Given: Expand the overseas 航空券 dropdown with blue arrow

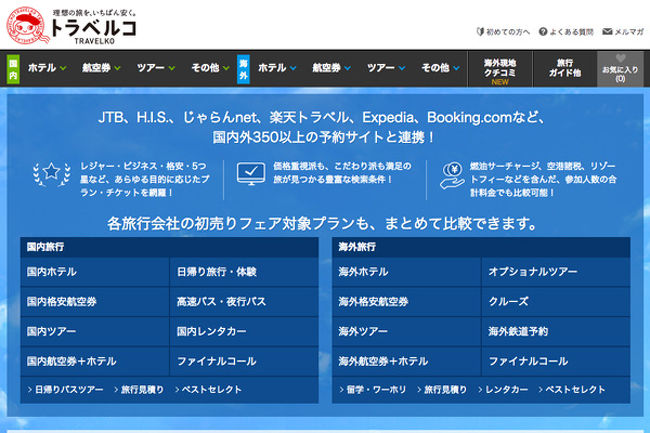Looking at the screenshot, I should click(332, 68).
